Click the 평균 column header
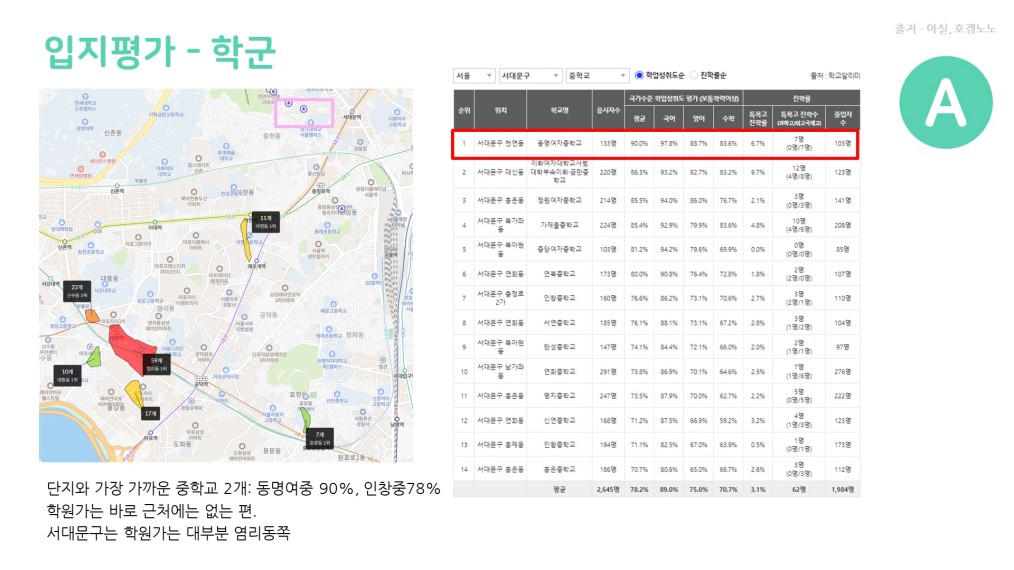Image resolution: width=1014 pixels, height=570 pixels. [639, 118]
